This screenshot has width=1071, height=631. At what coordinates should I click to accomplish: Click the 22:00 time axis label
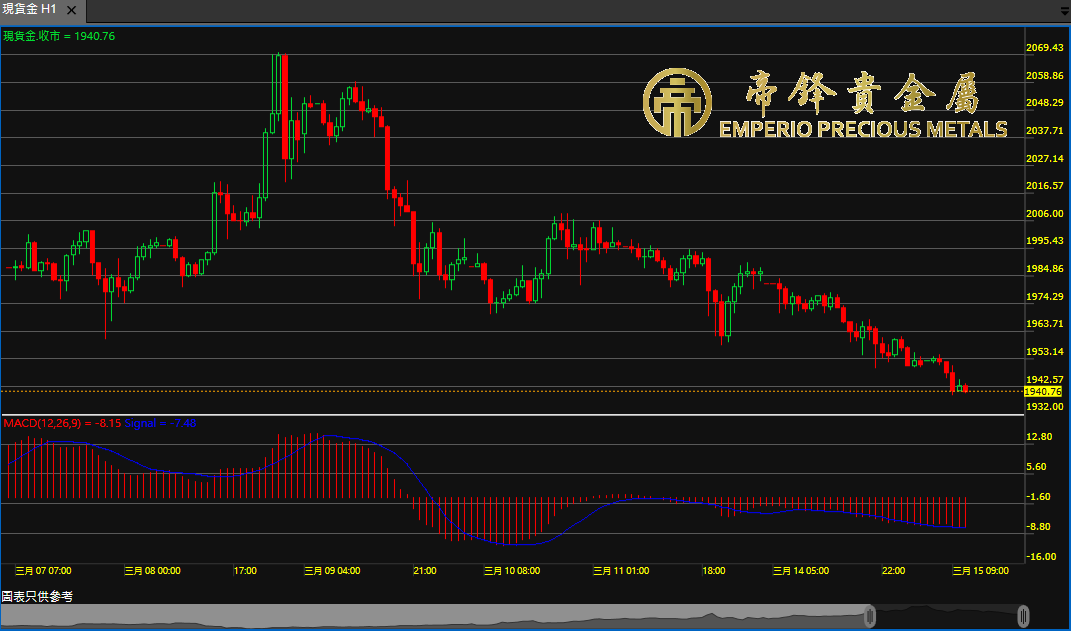893,571
